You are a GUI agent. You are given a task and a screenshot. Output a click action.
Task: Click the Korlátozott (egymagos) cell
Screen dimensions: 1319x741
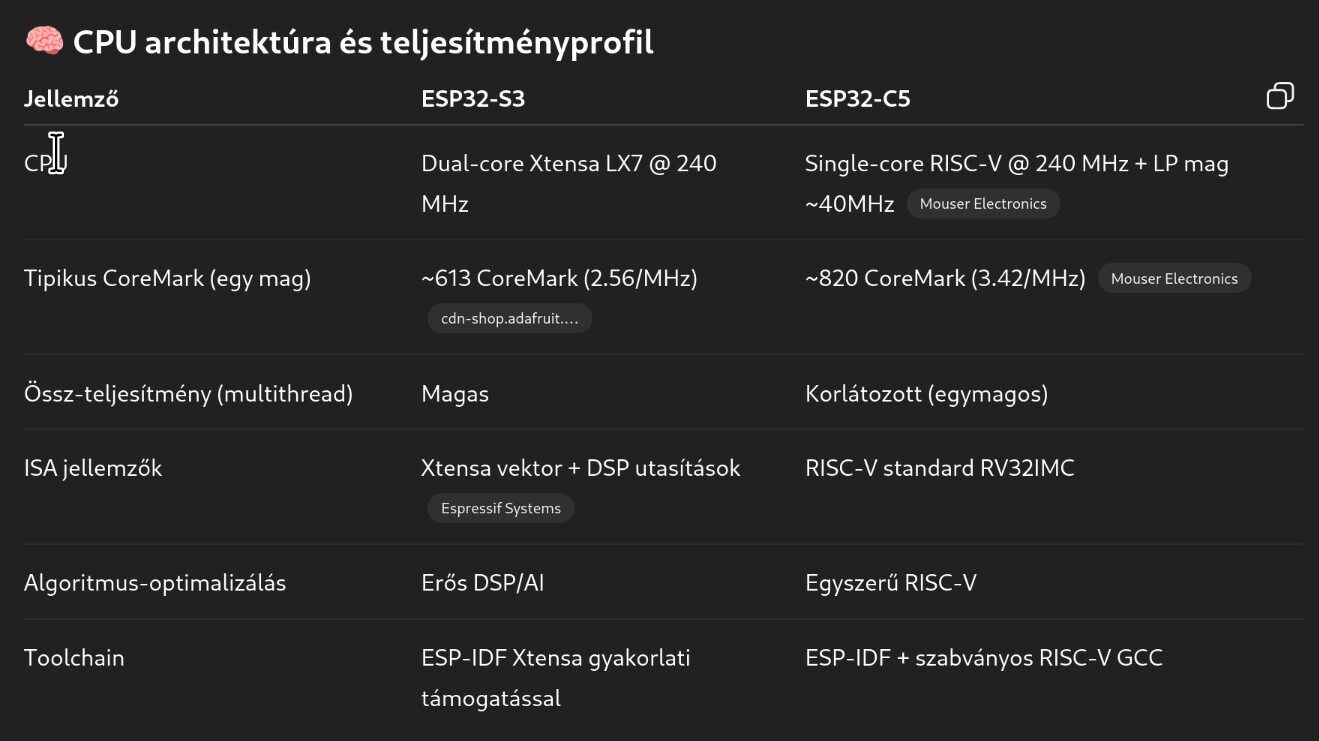[x=926, y=394]
